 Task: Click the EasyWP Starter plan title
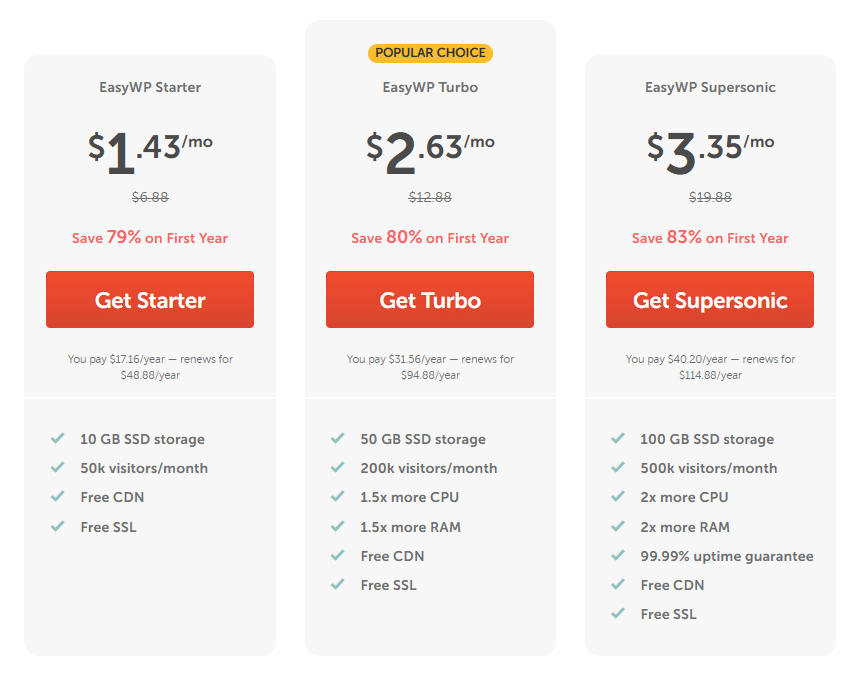[x=149, y=87]
